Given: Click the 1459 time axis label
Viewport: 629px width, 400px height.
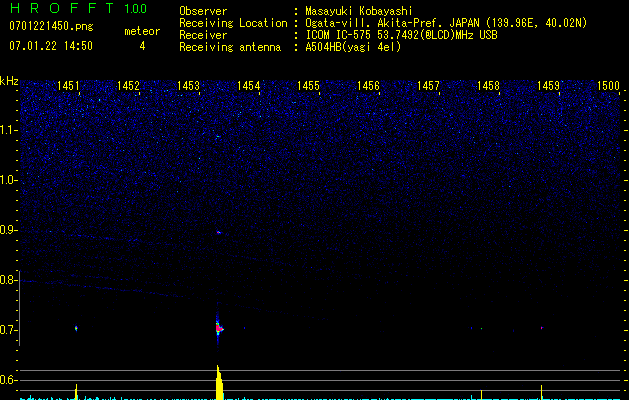Looking at the screenshot, I should 548,85.
